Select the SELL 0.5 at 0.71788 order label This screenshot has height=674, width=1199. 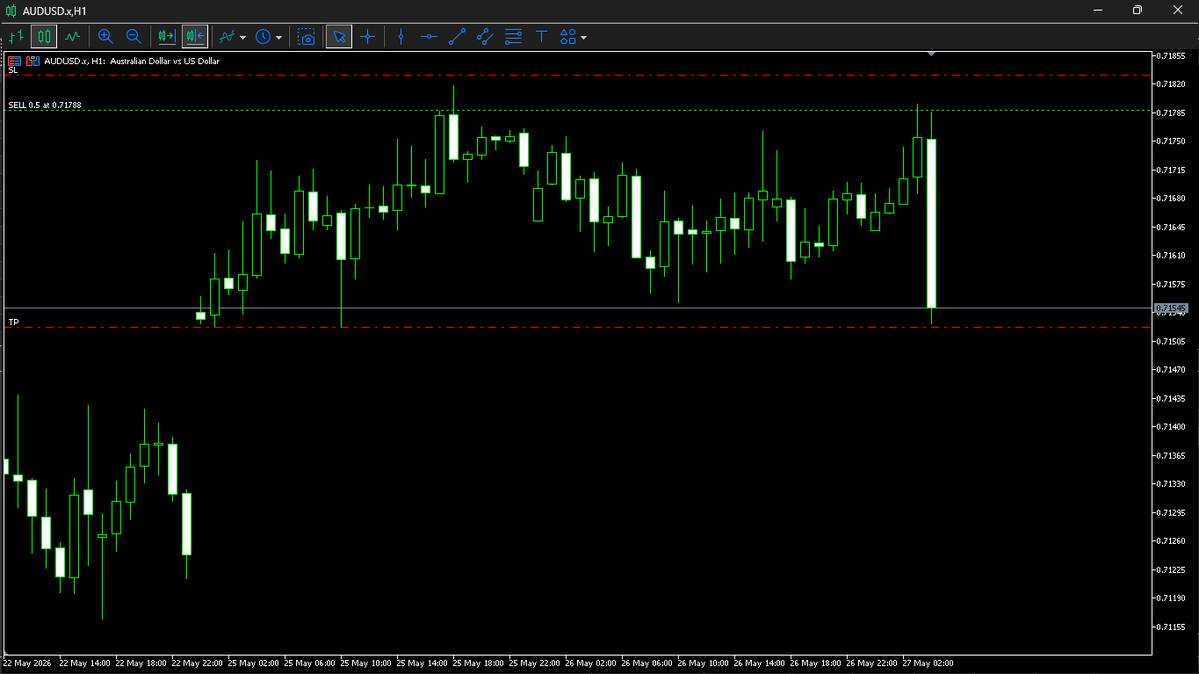point(44,105)
